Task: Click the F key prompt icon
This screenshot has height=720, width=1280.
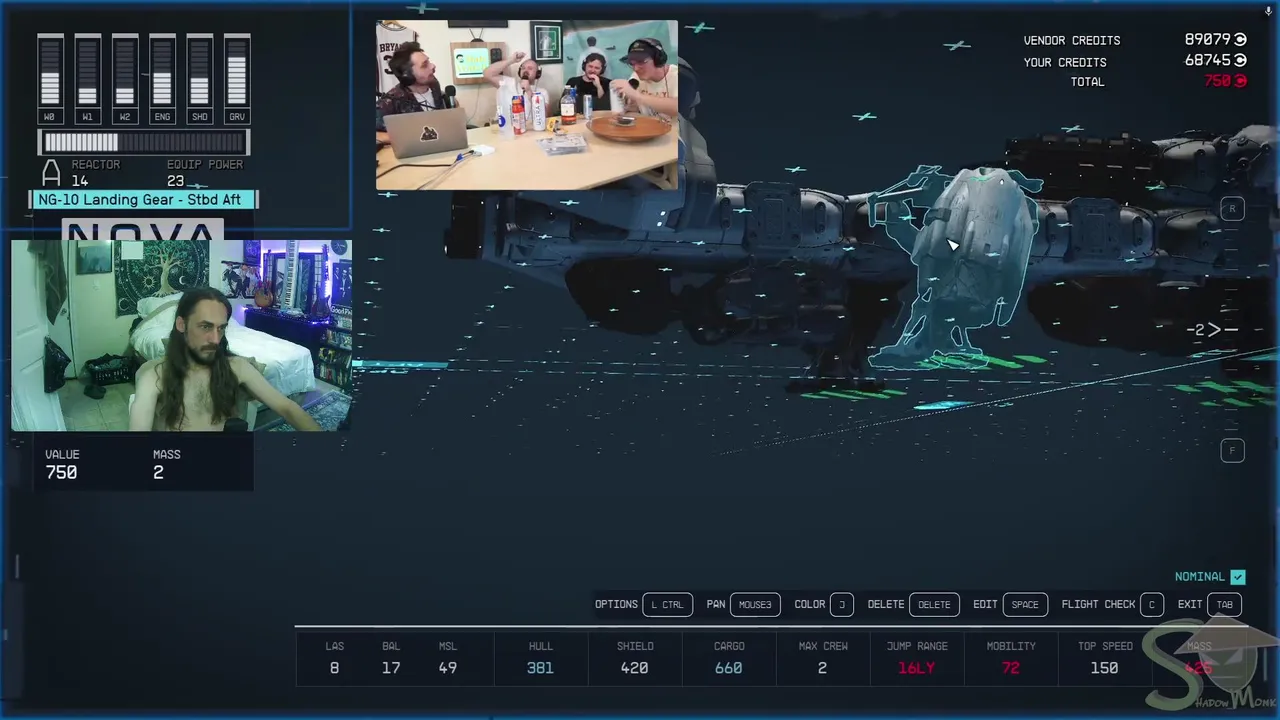Action: tap(1232, 451)
